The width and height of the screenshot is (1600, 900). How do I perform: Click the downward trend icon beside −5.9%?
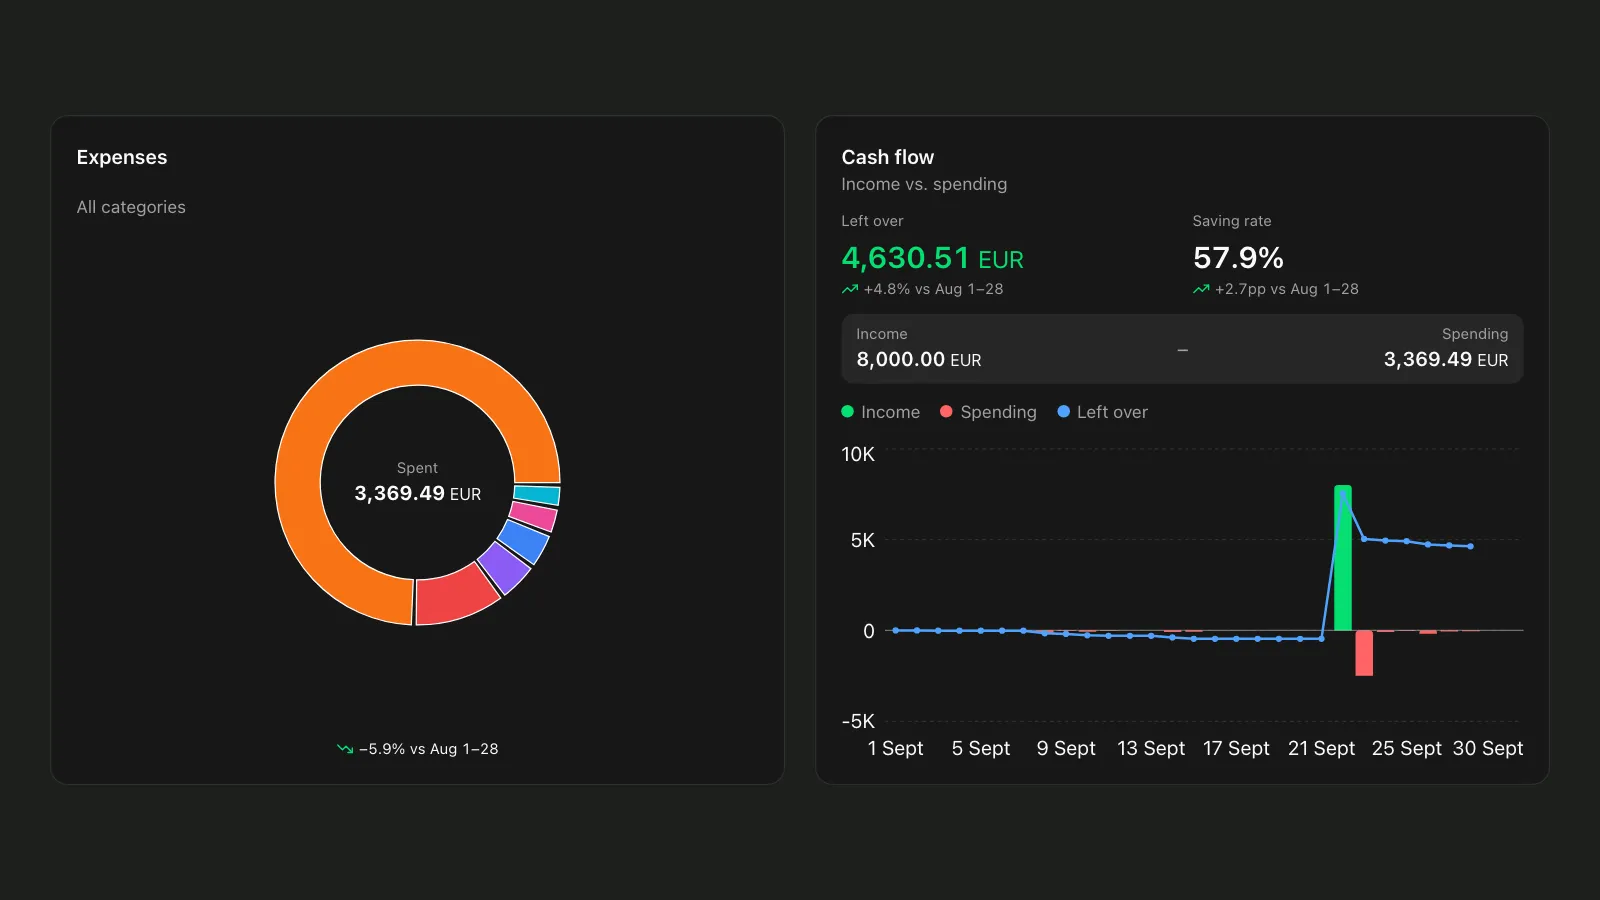(345, 749)
